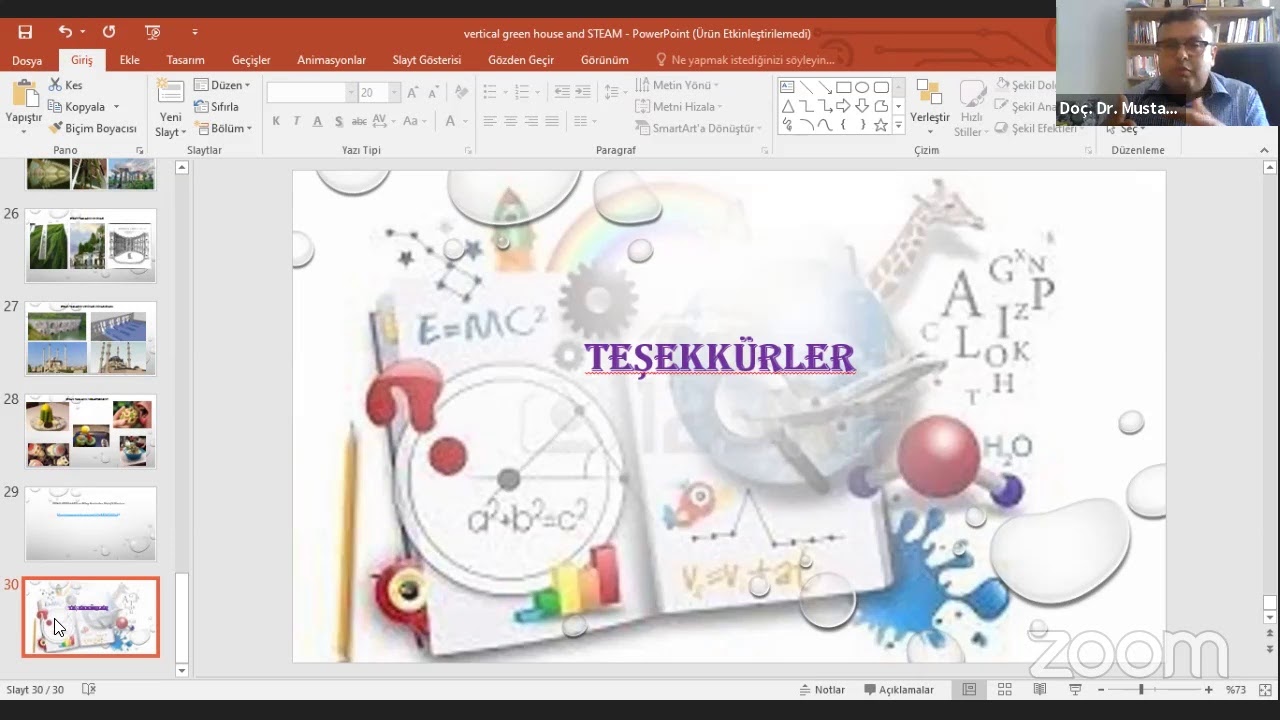Start slideshow from beginning via quick access icon

152,32
